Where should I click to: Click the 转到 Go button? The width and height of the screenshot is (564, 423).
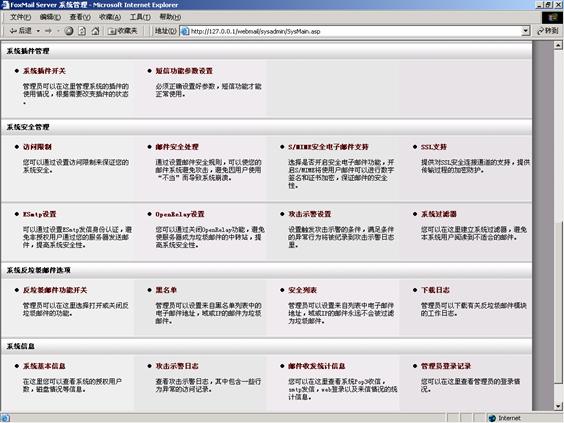tap(548, 31)
